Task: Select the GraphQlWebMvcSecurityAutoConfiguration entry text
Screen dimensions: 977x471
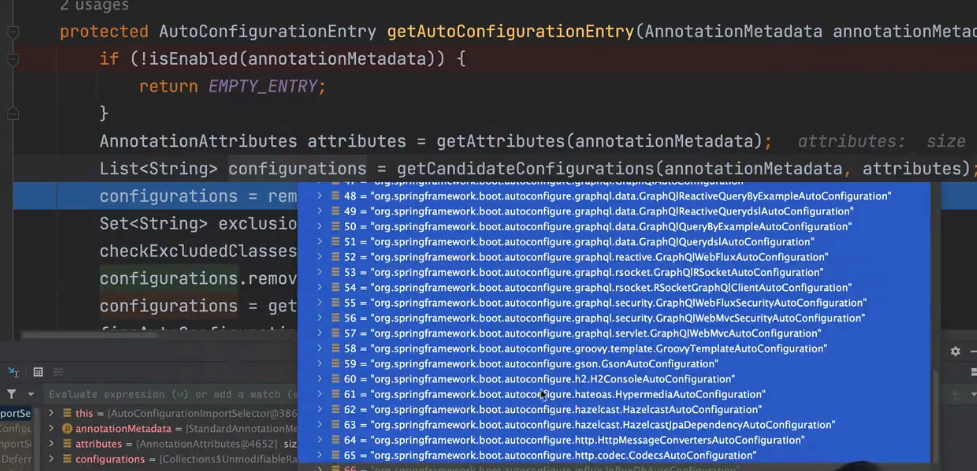Action: (x=617, y=318)
